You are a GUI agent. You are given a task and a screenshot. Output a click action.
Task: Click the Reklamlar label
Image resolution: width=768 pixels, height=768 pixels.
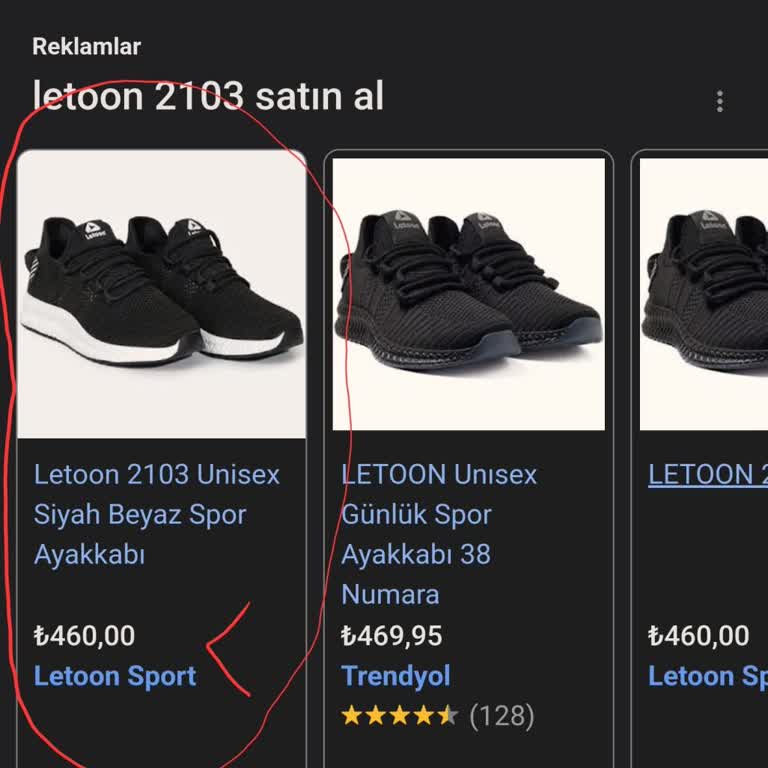(x=86, y=46)
